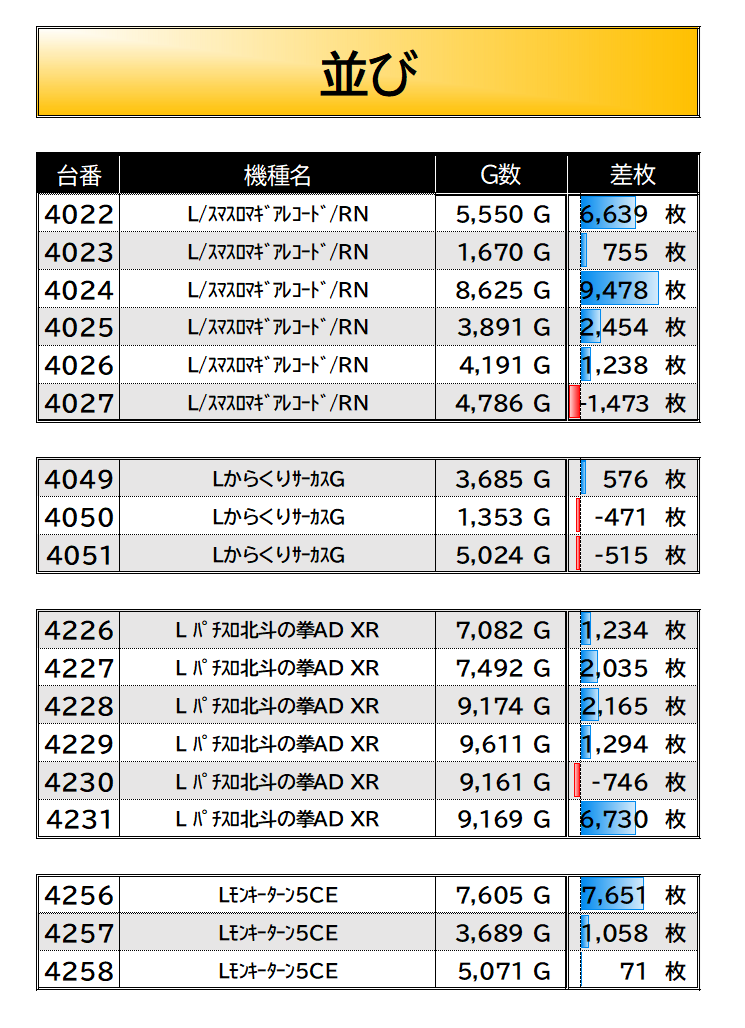Click the 1,234 枚 difference value
This screenshot has height=1028, width=745.
pyautogui.click(x=633, y=630)
